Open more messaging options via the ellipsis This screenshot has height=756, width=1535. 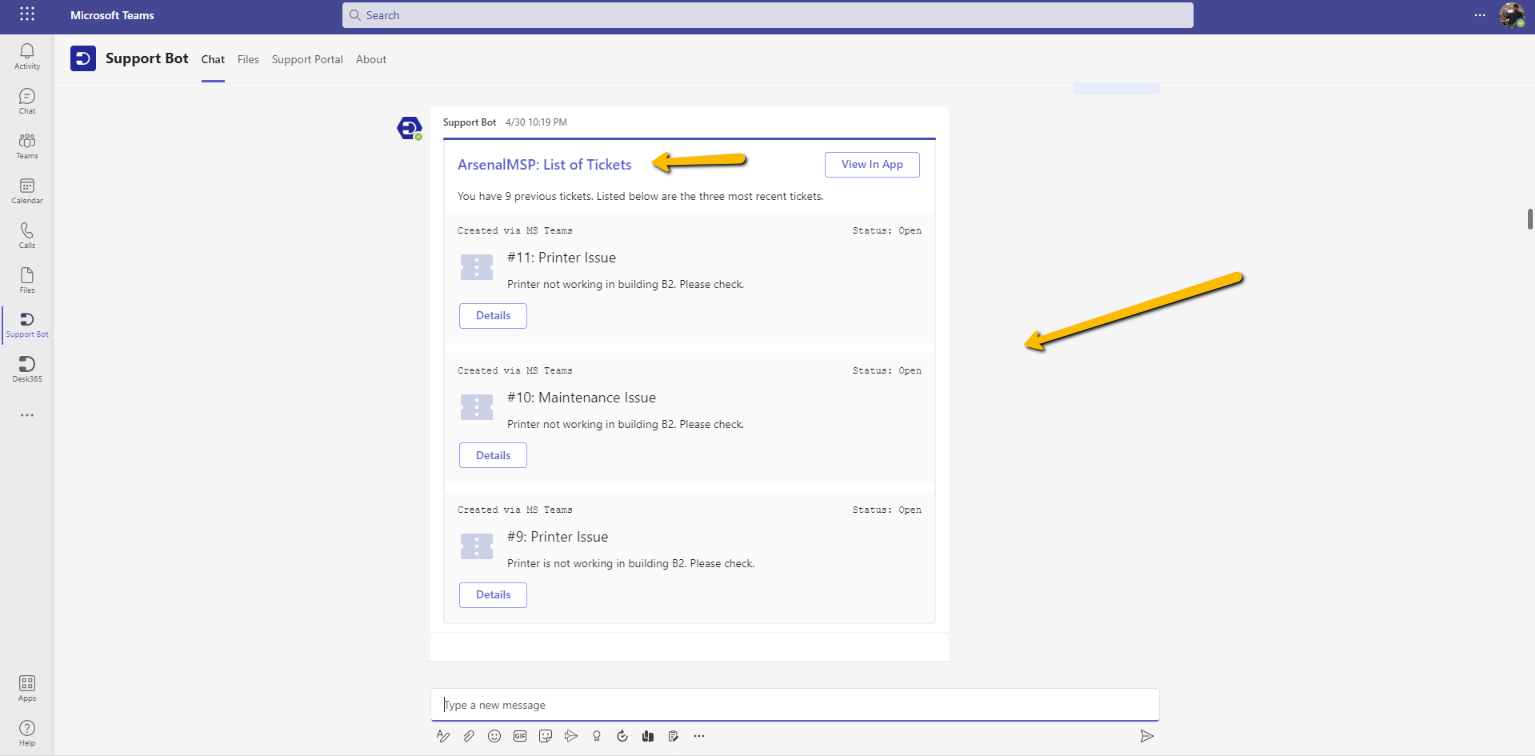point(698,735)
